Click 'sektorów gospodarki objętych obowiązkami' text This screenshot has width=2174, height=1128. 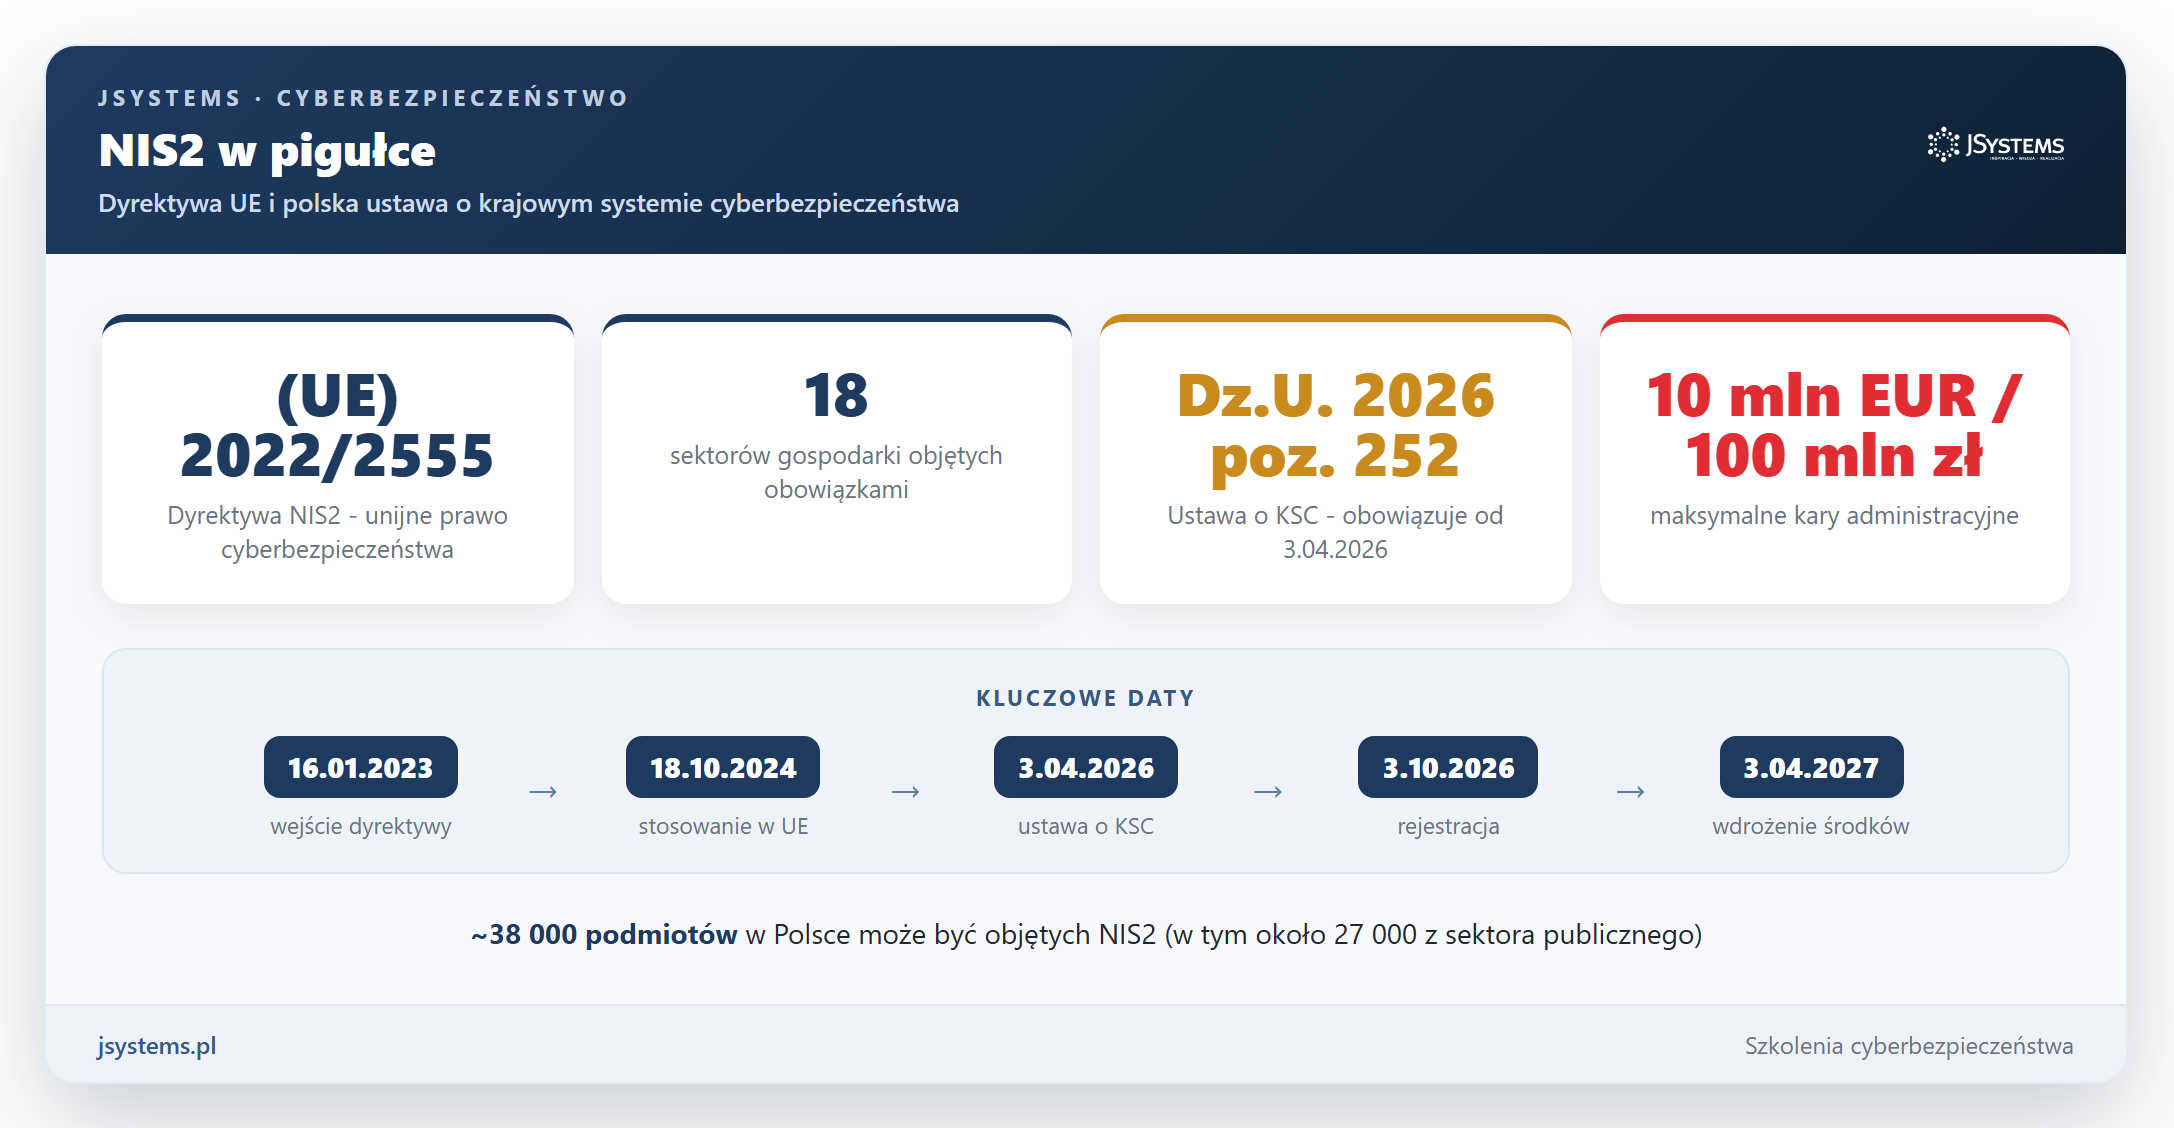pos(836,472)
